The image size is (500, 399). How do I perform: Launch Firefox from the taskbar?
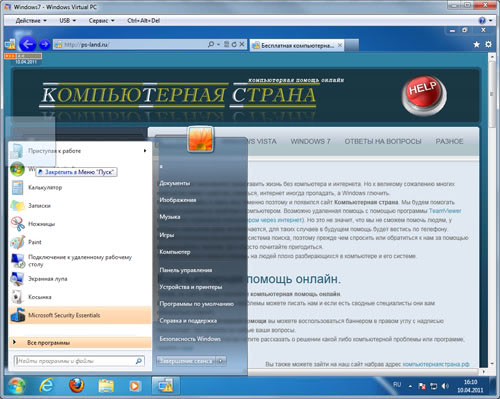coord(76,385)
